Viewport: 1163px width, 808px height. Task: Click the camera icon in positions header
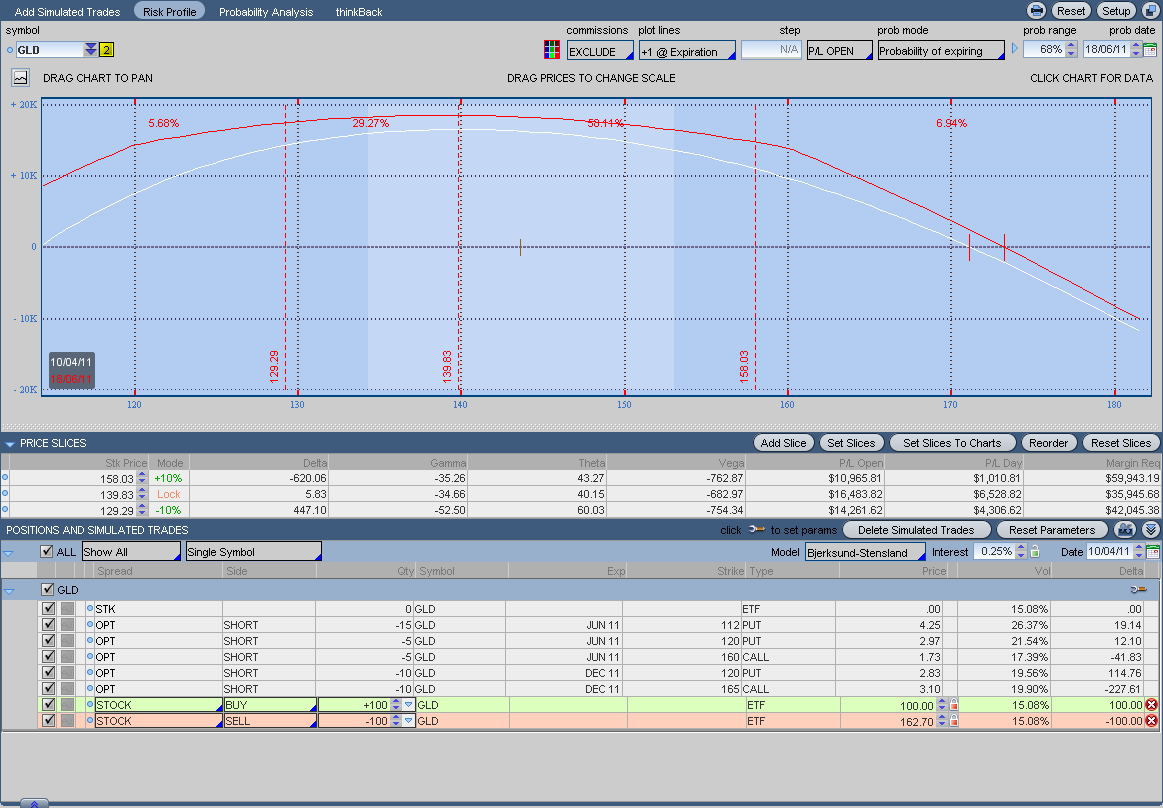[x=1126, y=530]
